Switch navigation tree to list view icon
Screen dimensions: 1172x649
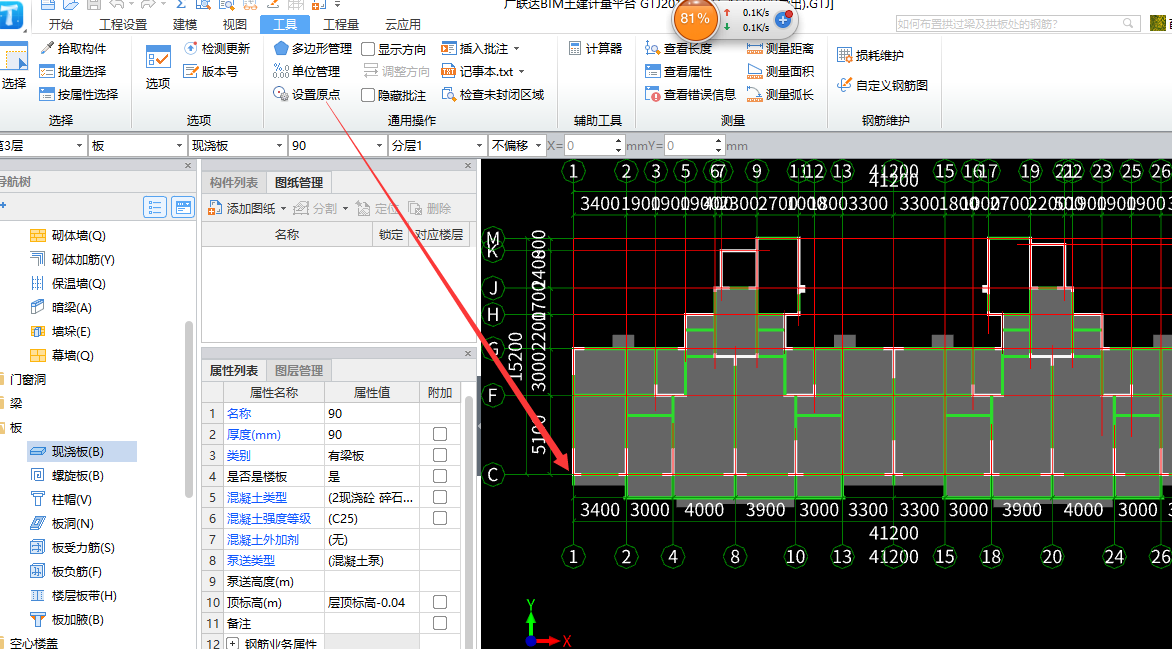(155, 207)
